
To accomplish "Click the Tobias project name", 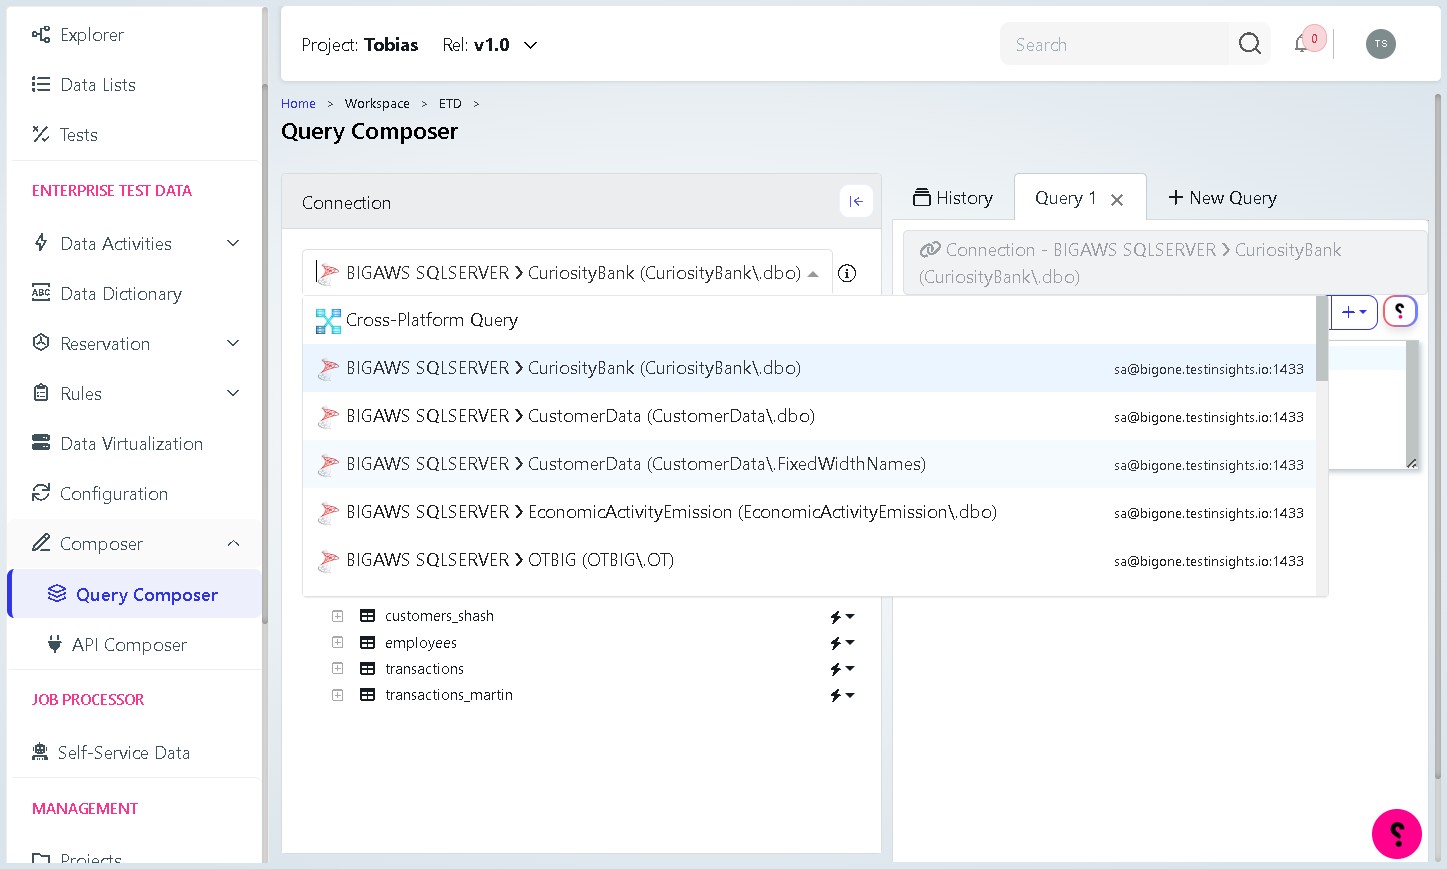I will pos(391,45).
